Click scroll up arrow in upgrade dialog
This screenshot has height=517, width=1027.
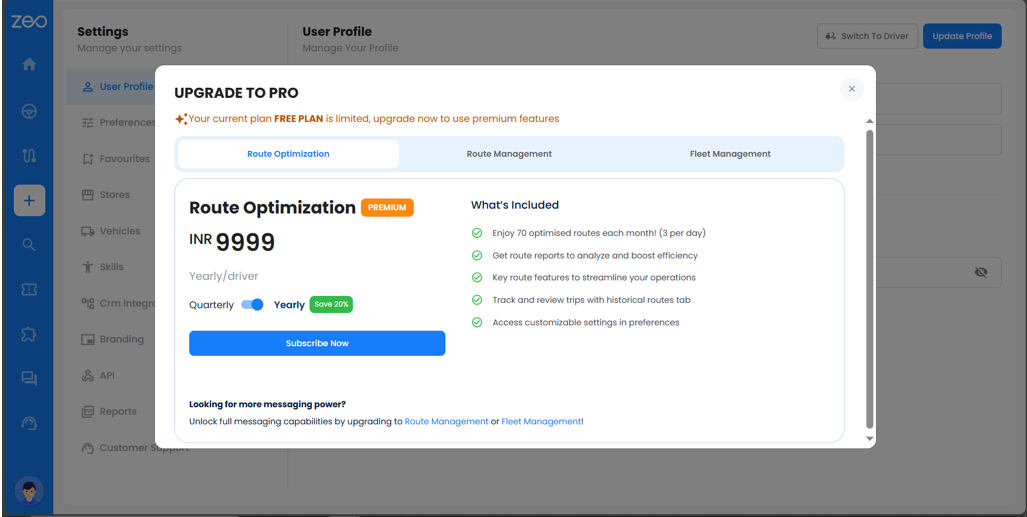click(869, 121)
